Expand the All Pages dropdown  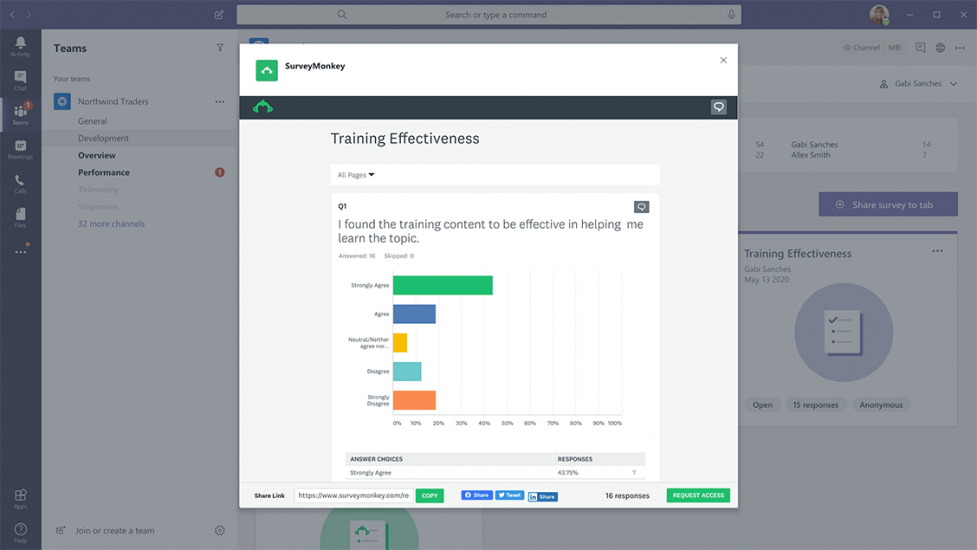pyautogui.click(x=356, y=175)
